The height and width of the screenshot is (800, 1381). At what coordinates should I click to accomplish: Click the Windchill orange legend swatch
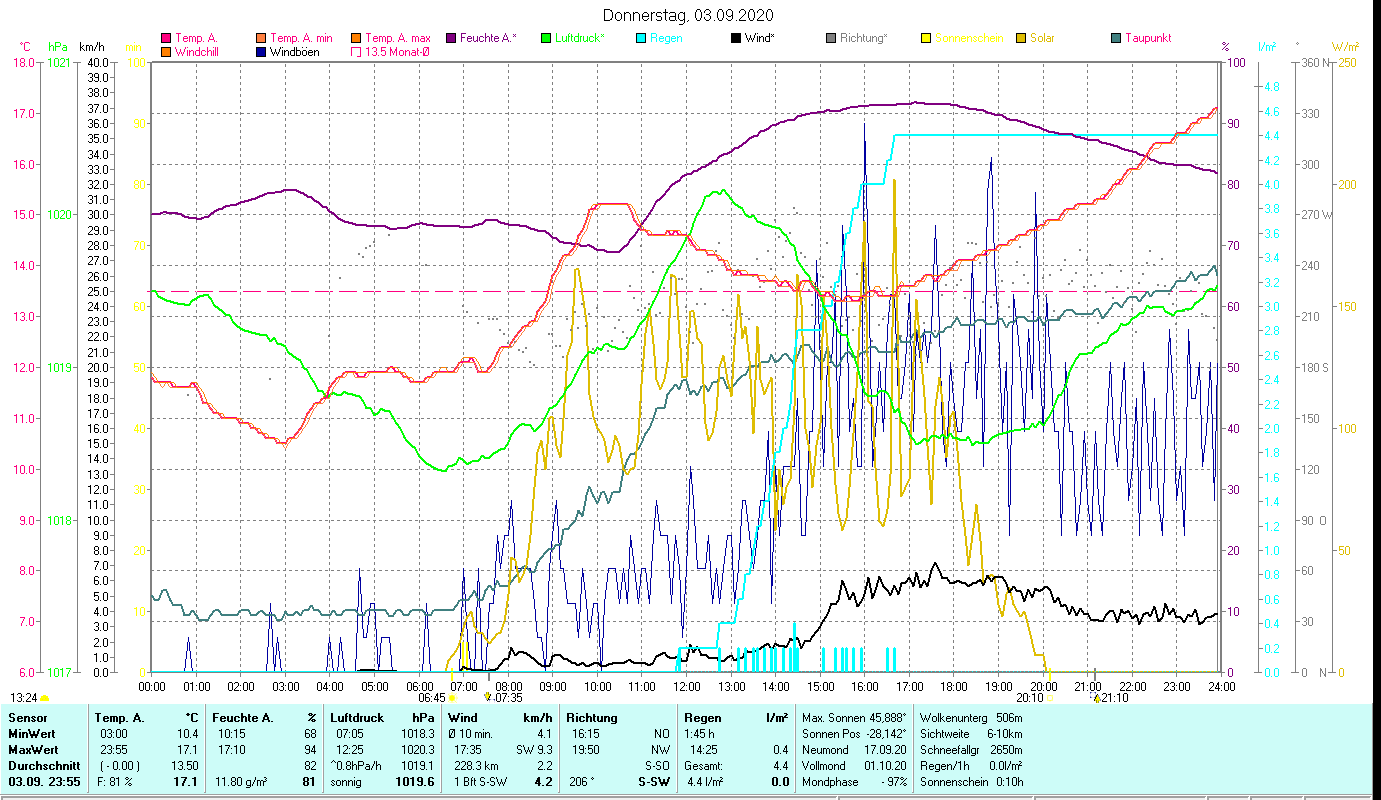165,52
